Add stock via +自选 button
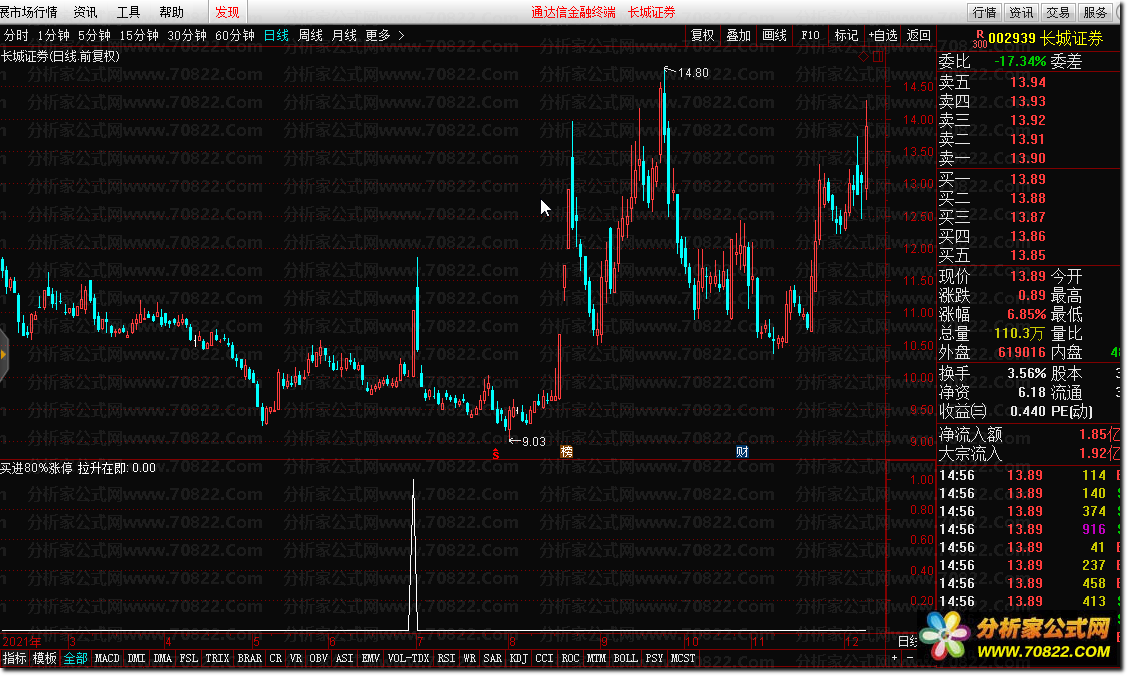This screenshot has height=676, width=1129. (x=883, y=35)
